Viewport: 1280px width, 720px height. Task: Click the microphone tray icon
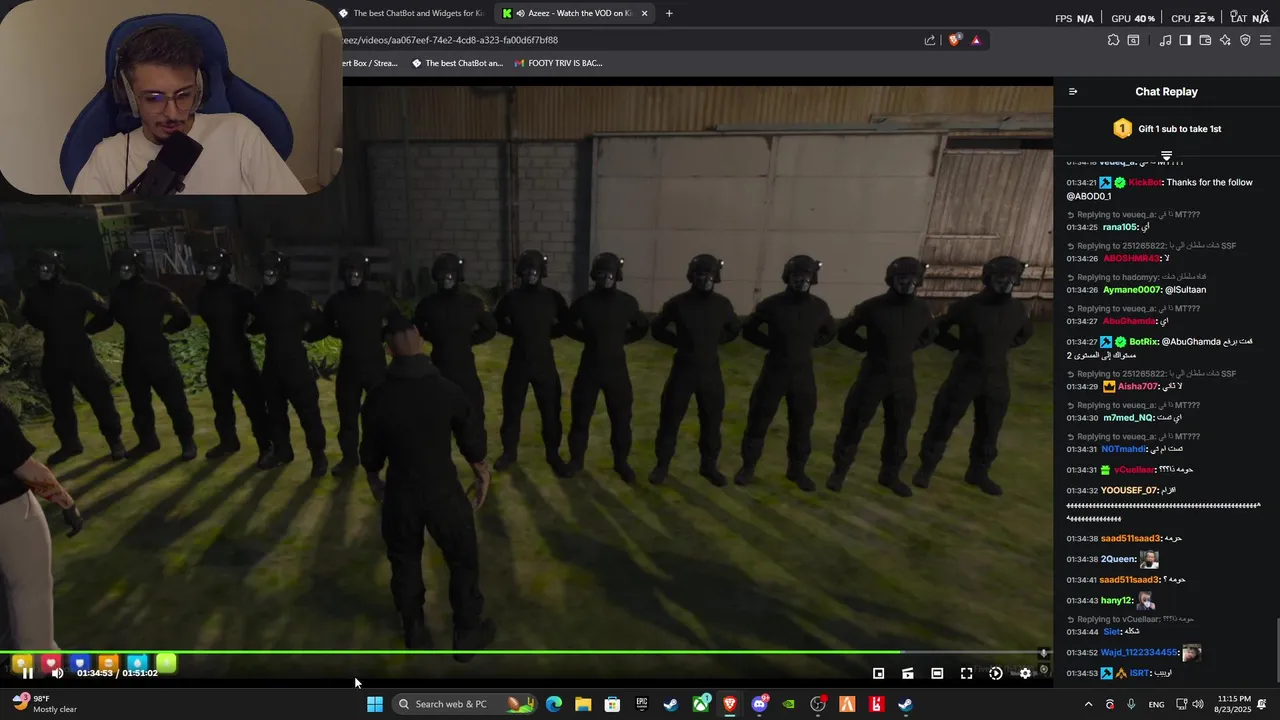[x=1131, y=704]
